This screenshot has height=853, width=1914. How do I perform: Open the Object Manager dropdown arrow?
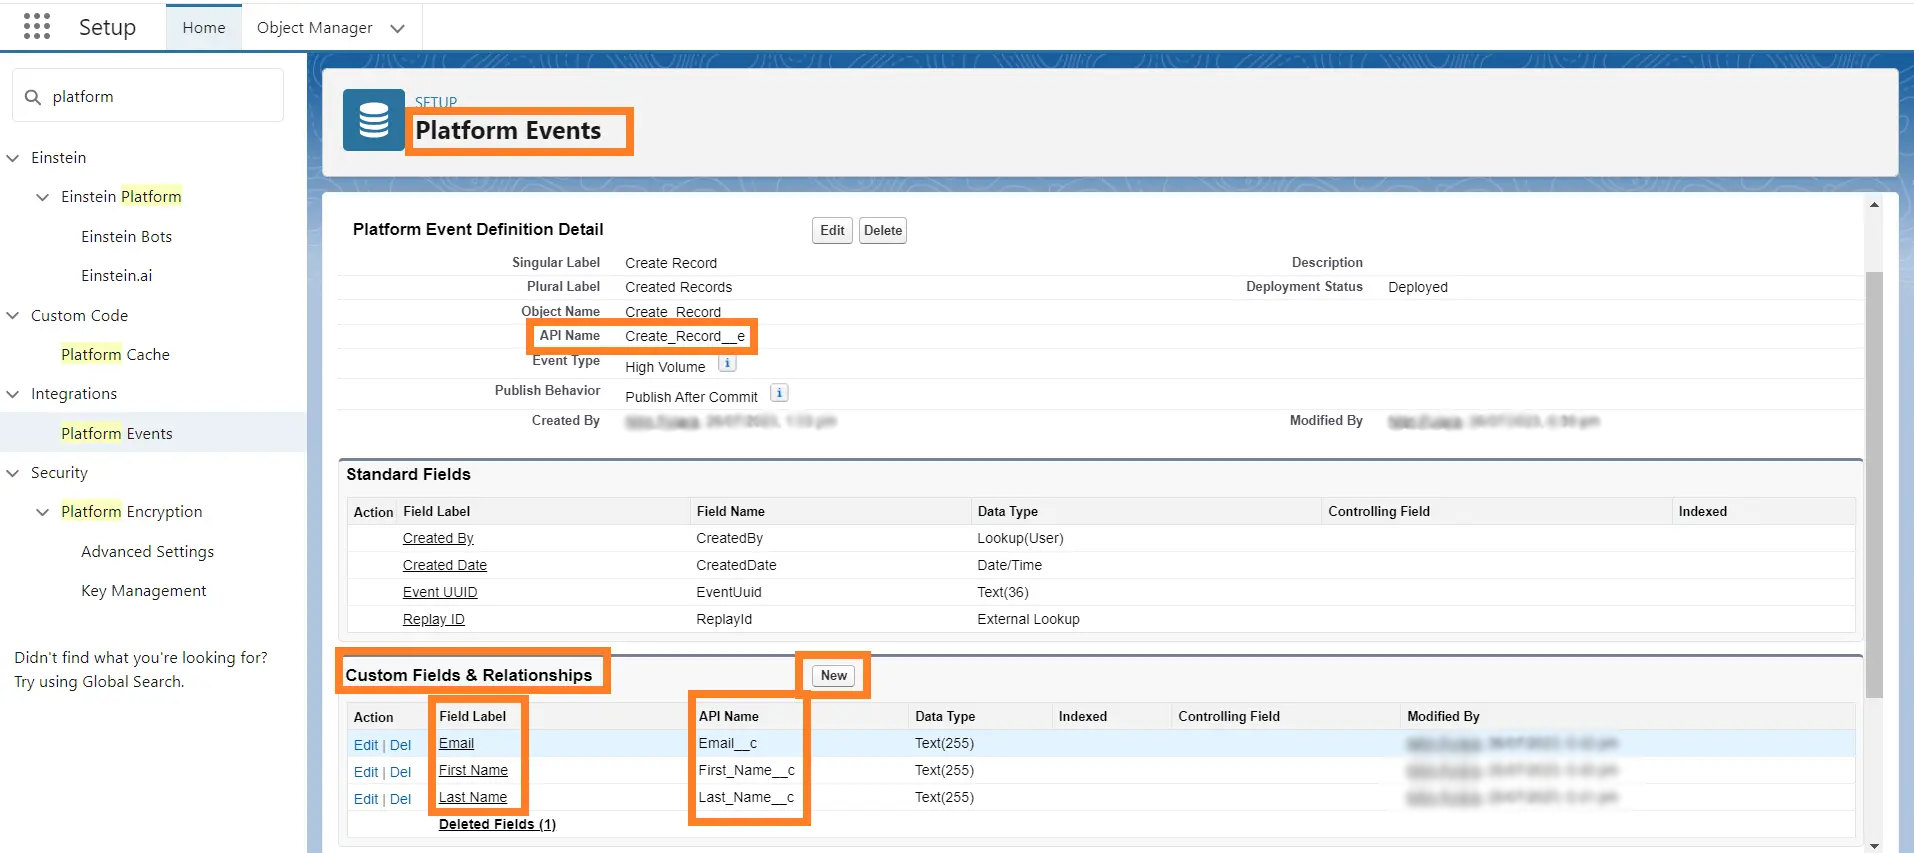point(397,28)
